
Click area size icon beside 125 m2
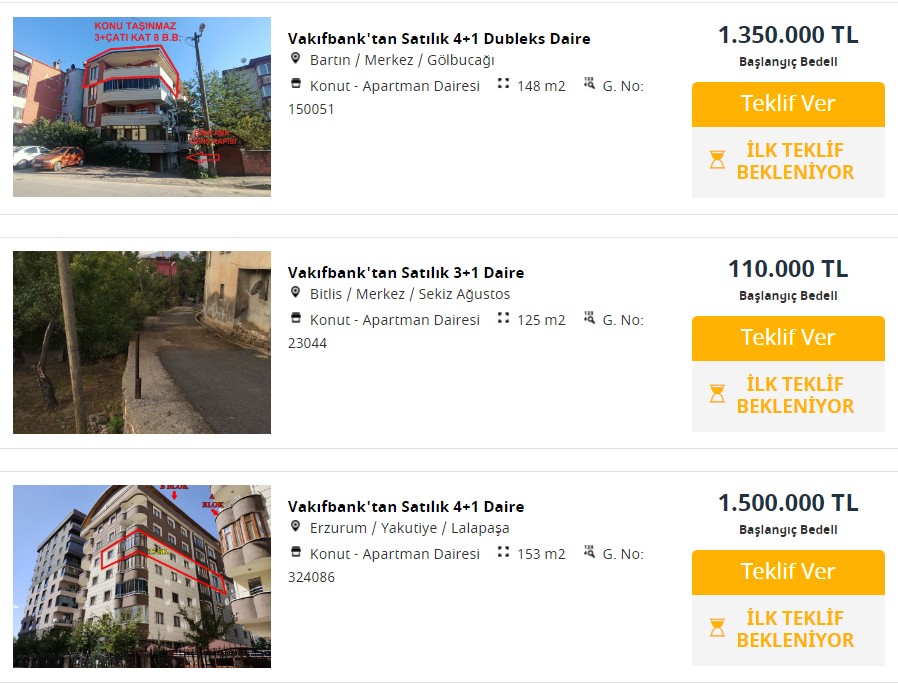[x=503, y=318]
